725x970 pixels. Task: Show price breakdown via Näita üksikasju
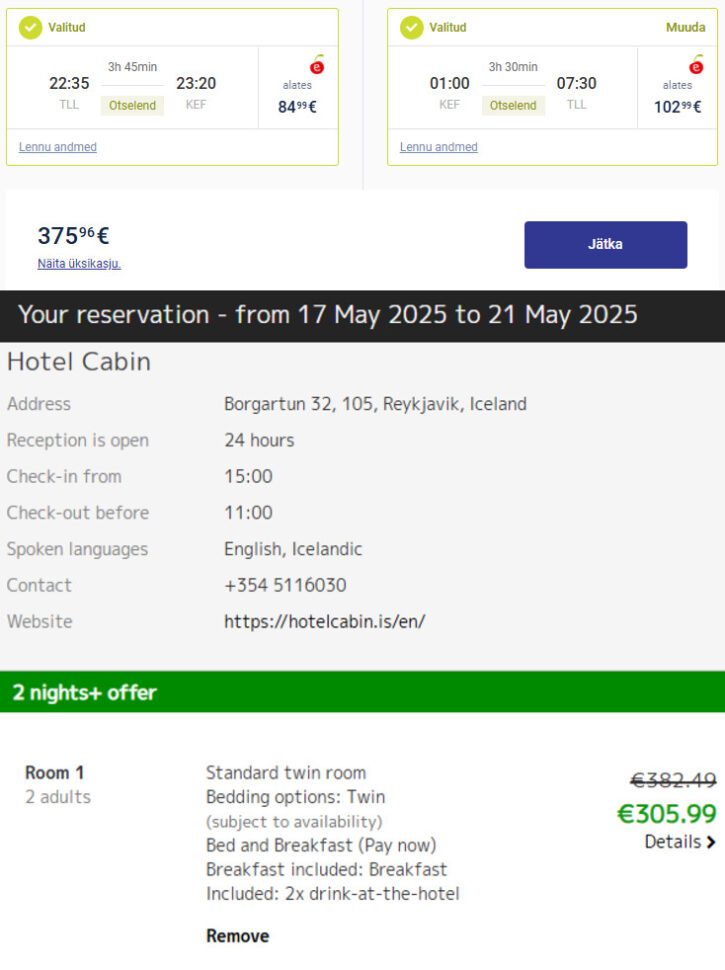coord(79,264)
